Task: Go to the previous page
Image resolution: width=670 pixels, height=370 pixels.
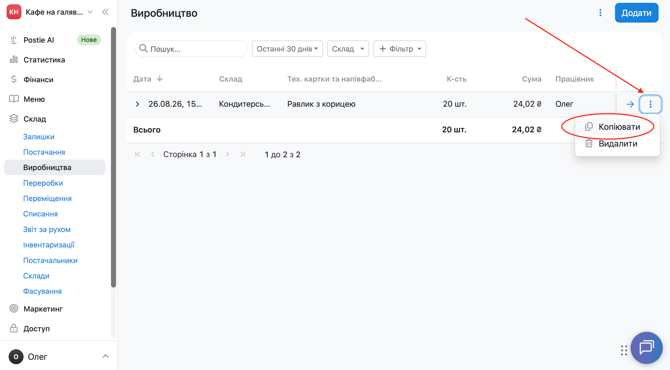Action: (153, 154)
